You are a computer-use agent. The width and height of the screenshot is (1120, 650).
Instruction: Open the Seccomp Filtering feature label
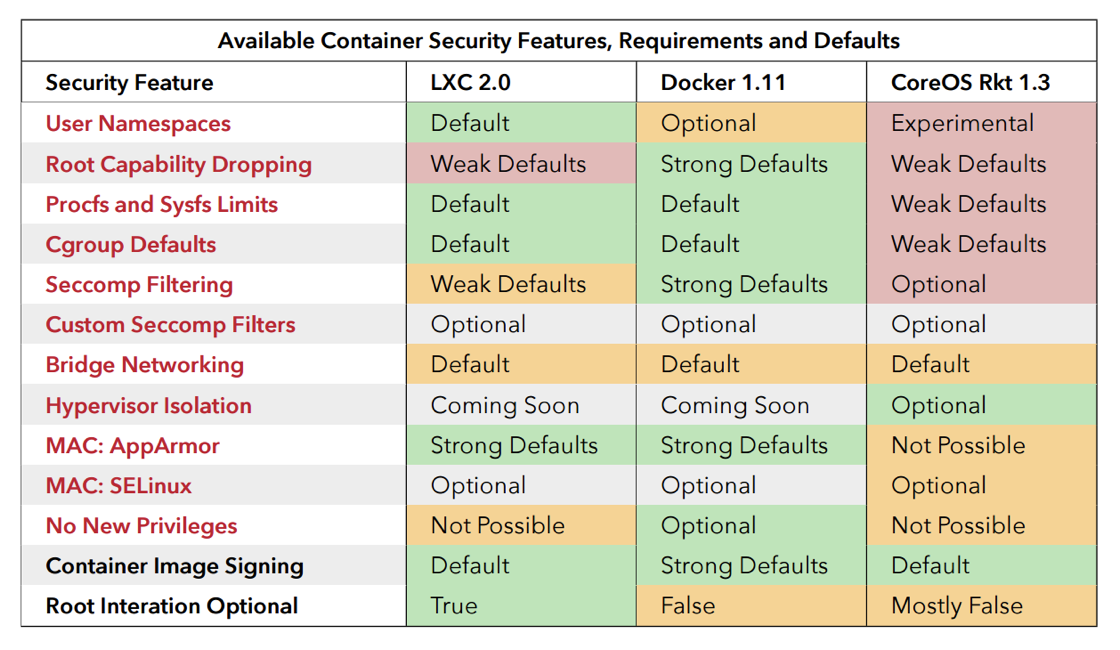[x=139, y=284]
